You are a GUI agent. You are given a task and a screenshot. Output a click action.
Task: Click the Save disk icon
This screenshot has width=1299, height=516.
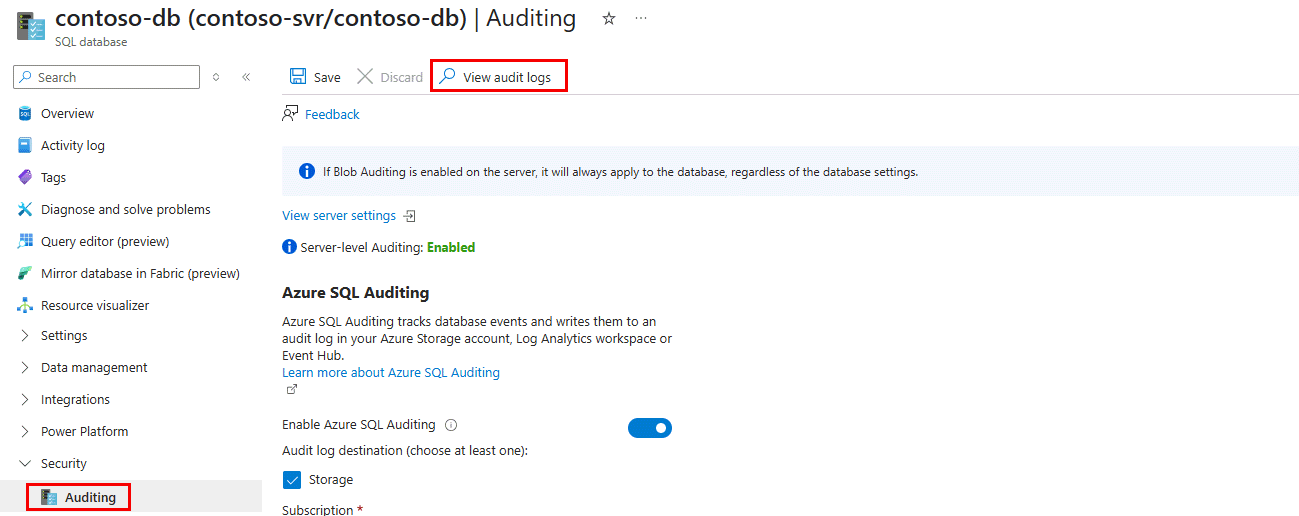pos(298,77)
